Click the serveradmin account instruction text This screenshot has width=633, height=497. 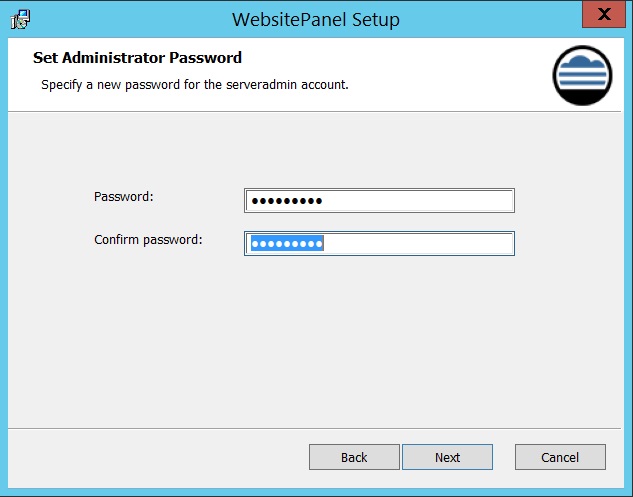195,85
